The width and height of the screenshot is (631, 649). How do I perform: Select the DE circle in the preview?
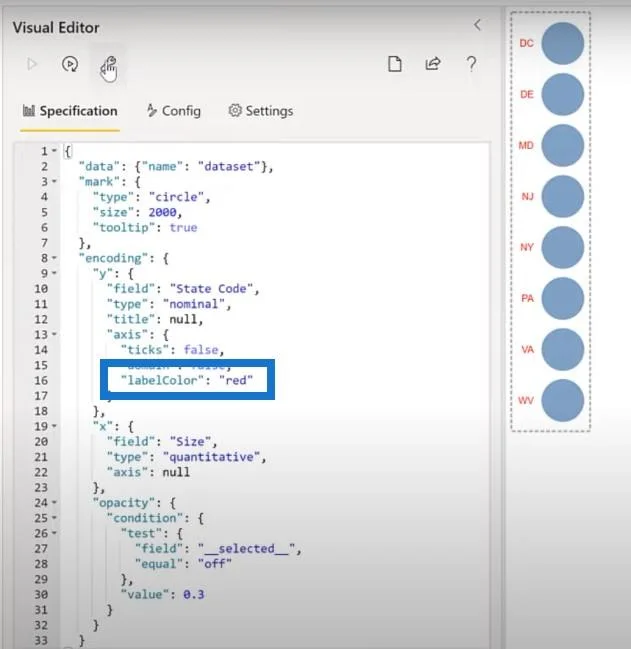(563, 94)
